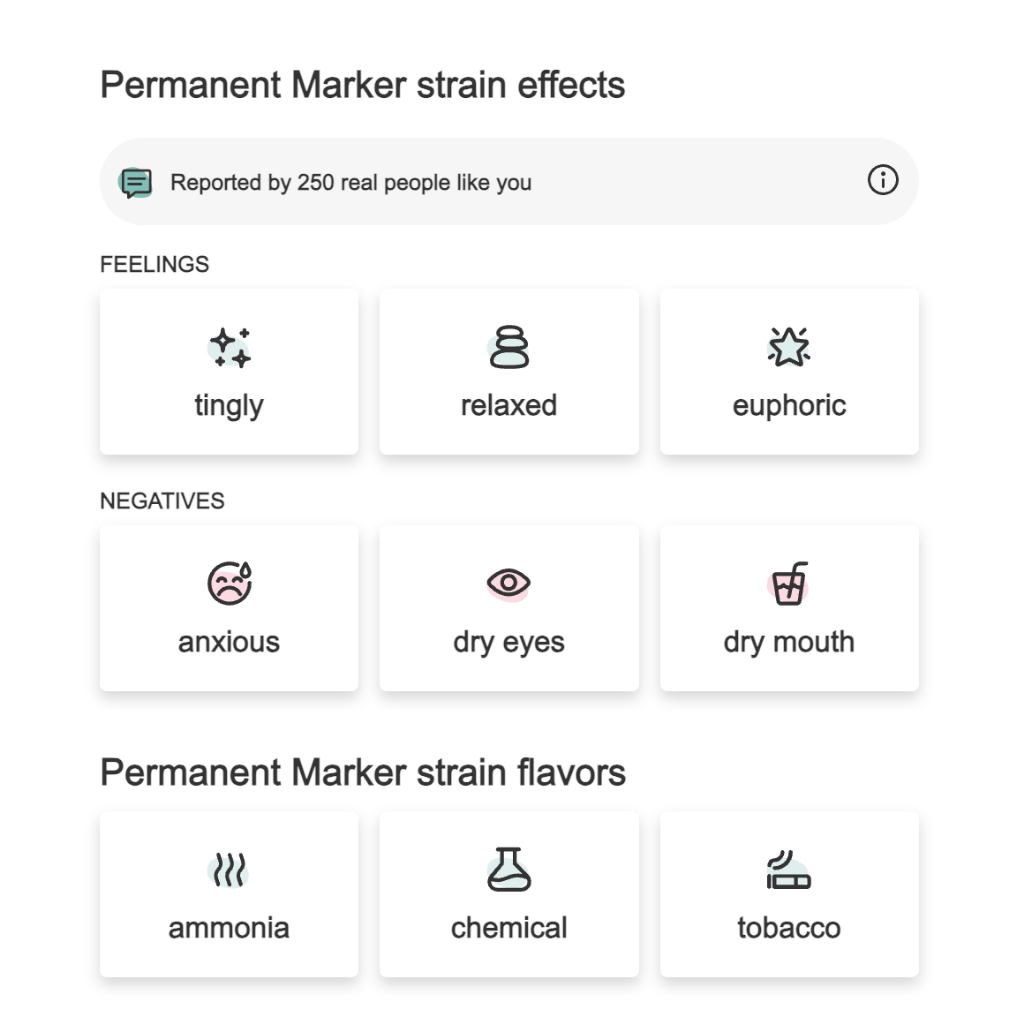Open the relaxed feeling card label
This screenshot has width=1024, height=1024.
click(x=509, y=405)
